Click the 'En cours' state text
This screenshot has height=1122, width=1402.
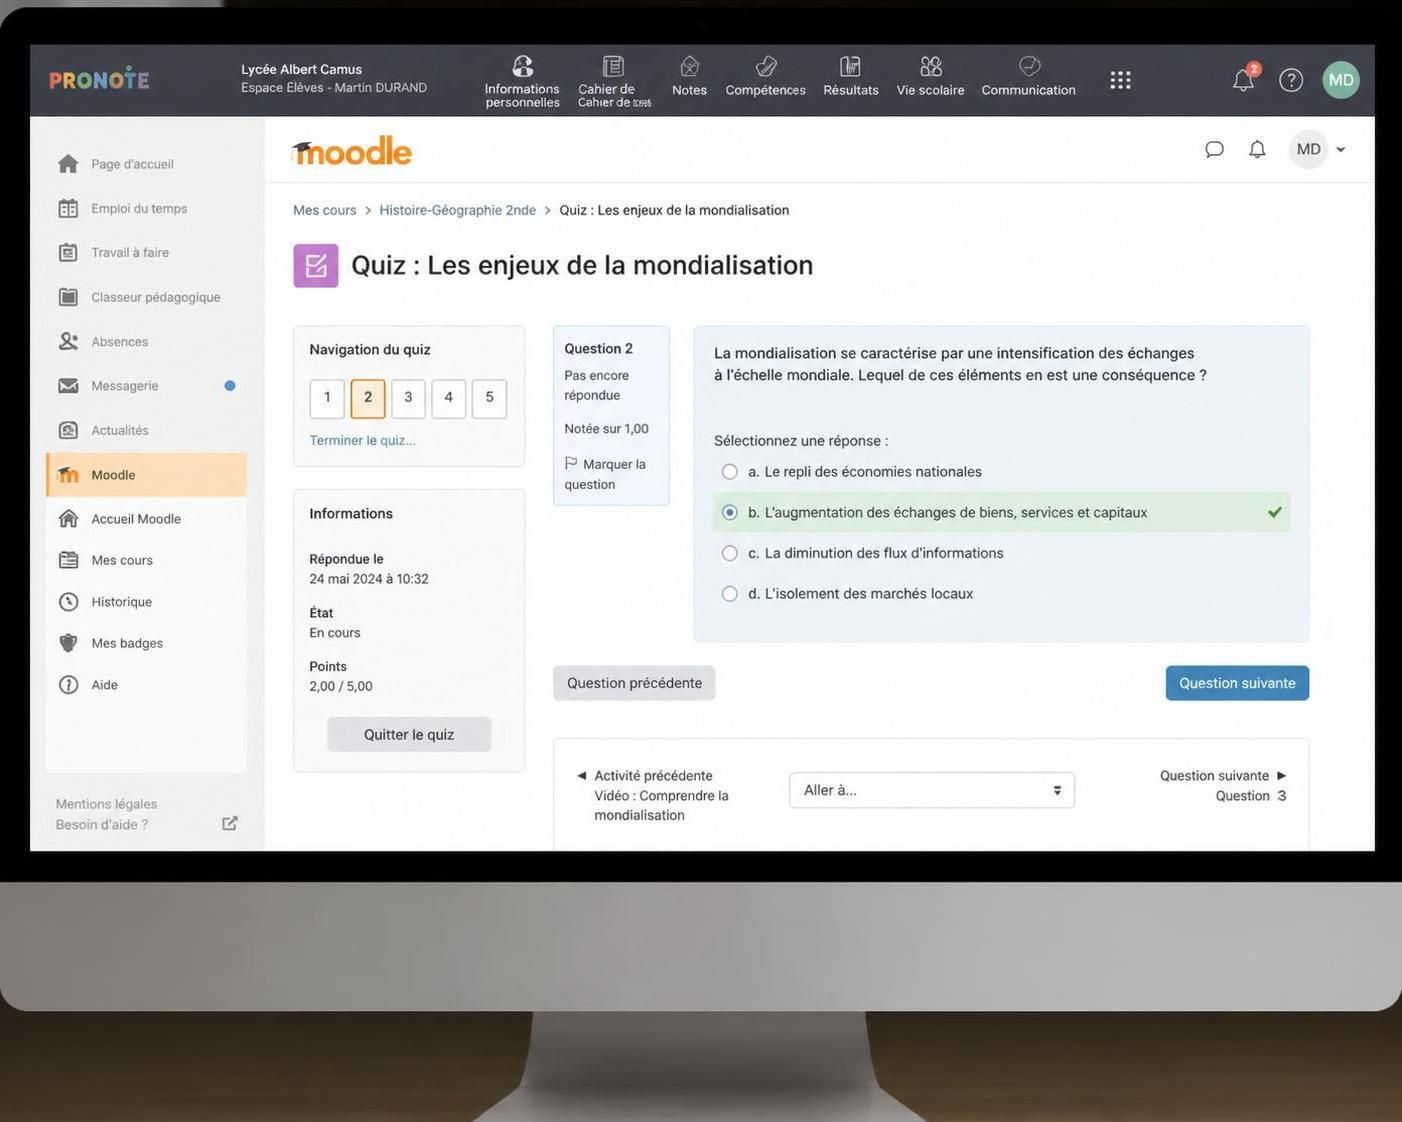pos(335,633)
